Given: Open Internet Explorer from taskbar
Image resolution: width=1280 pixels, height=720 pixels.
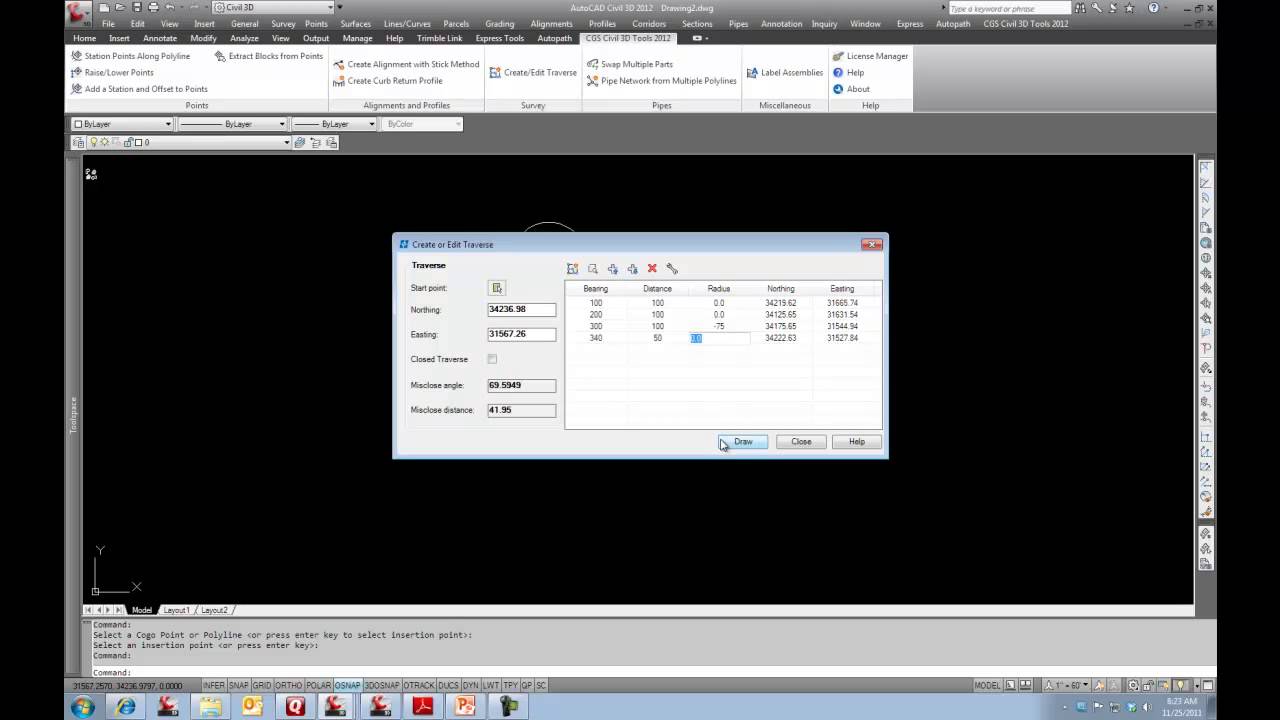Looking at the screenshot, I should [126, 706].
